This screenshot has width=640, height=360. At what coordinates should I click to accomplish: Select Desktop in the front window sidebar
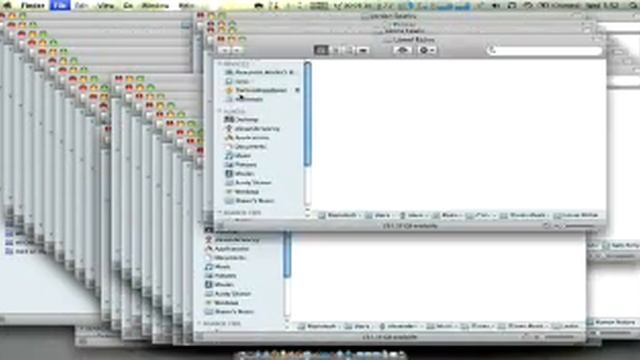coord(242,120)
